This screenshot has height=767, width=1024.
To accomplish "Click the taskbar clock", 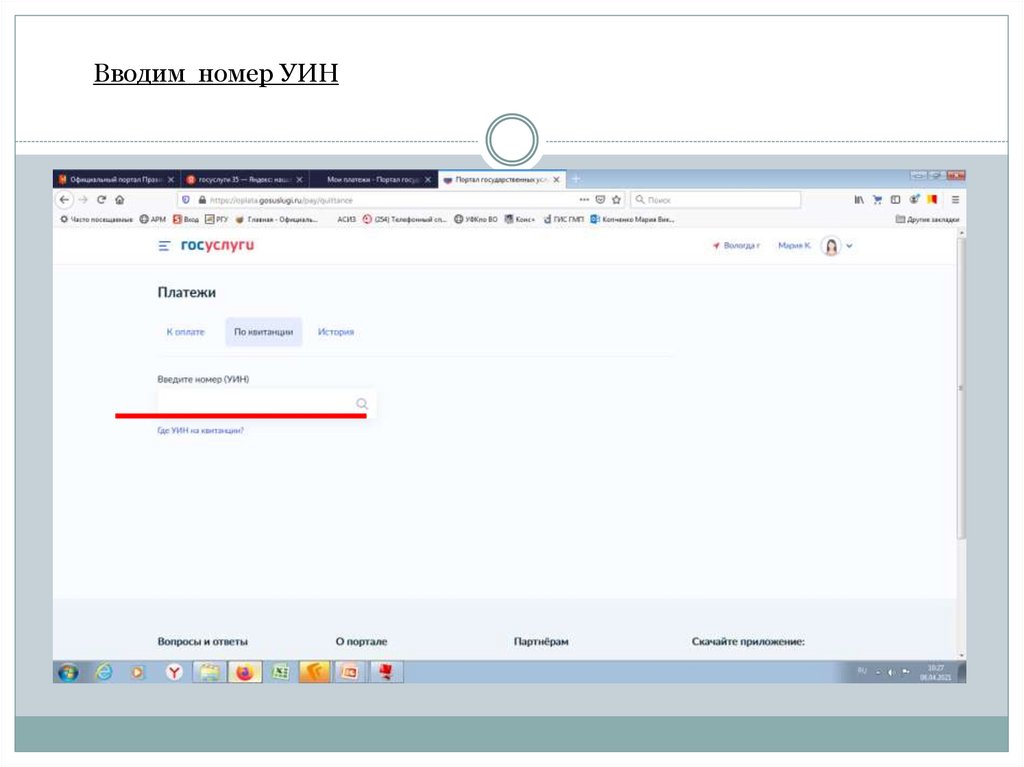I will 936,672.
